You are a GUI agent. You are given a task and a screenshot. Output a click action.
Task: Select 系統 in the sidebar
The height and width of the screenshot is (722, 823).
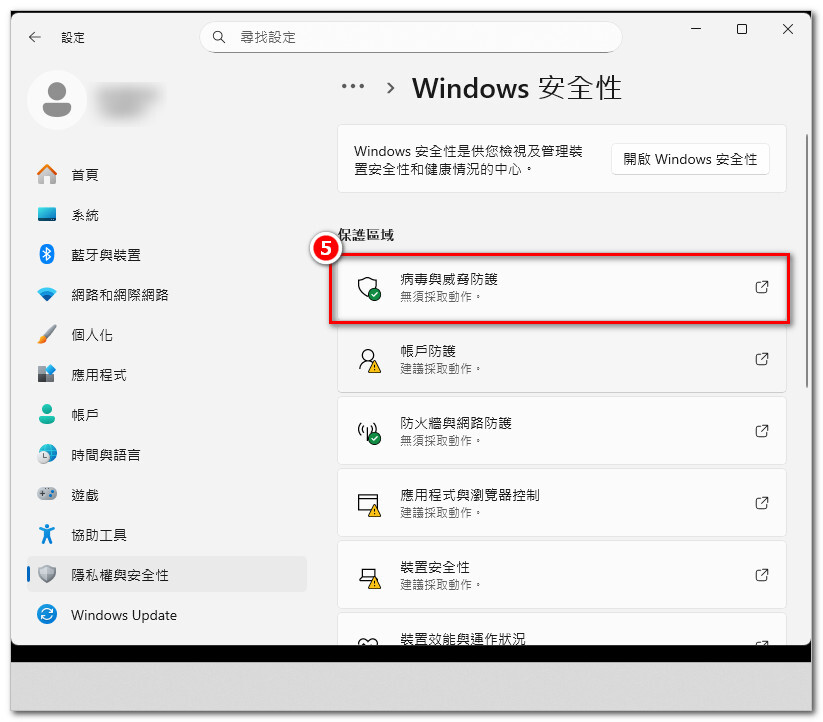point(84,215)
